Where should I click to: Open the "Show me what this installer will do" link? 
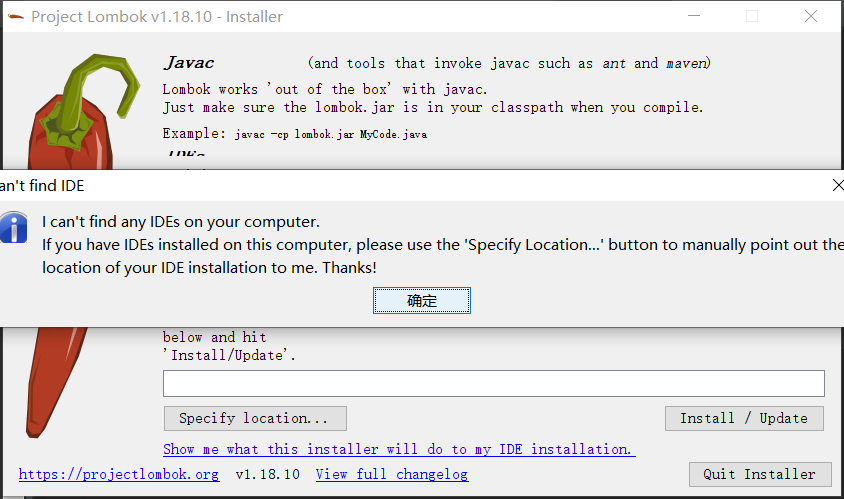tap(399, 449)
